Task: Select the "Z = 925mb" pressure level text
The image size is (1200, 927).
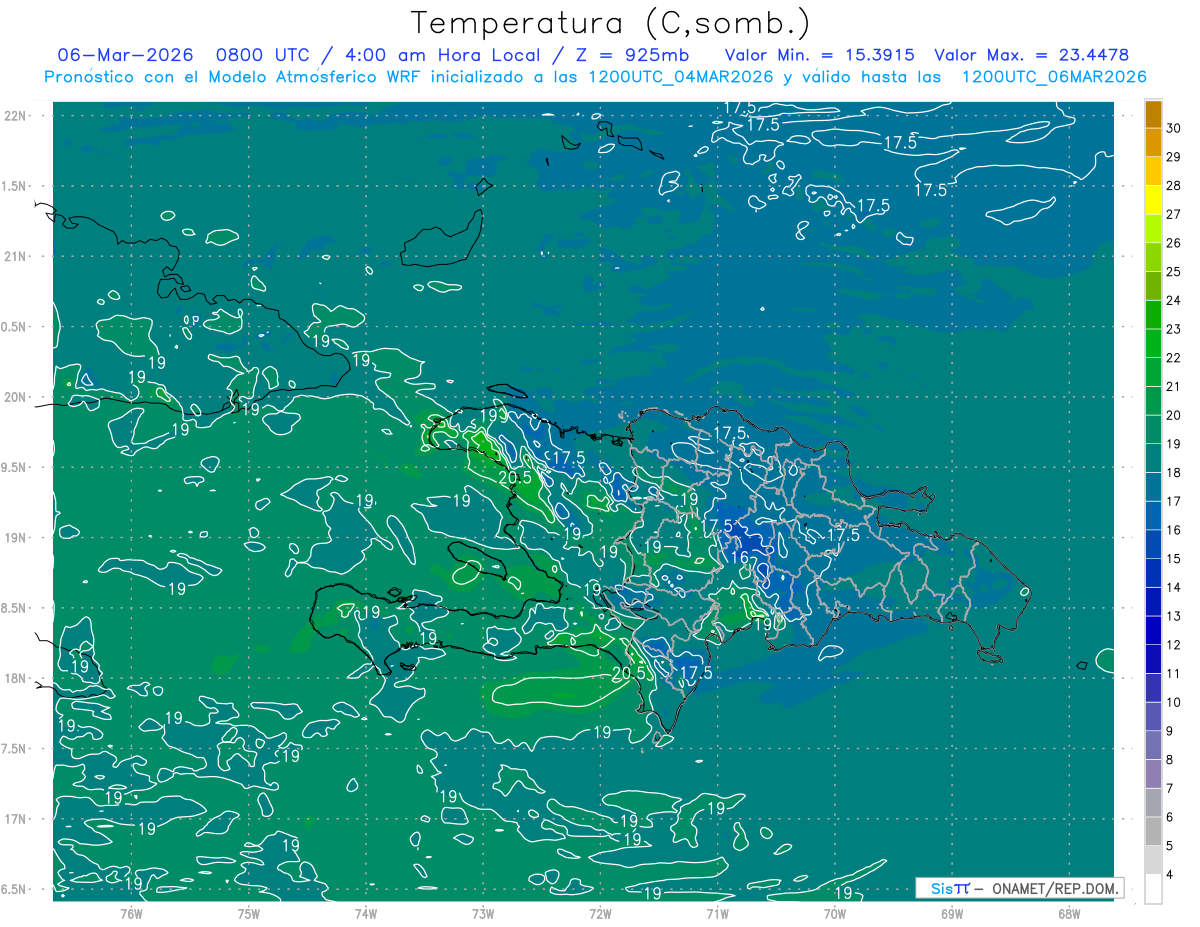Action: pyautogui.click(x=630, y=55)
